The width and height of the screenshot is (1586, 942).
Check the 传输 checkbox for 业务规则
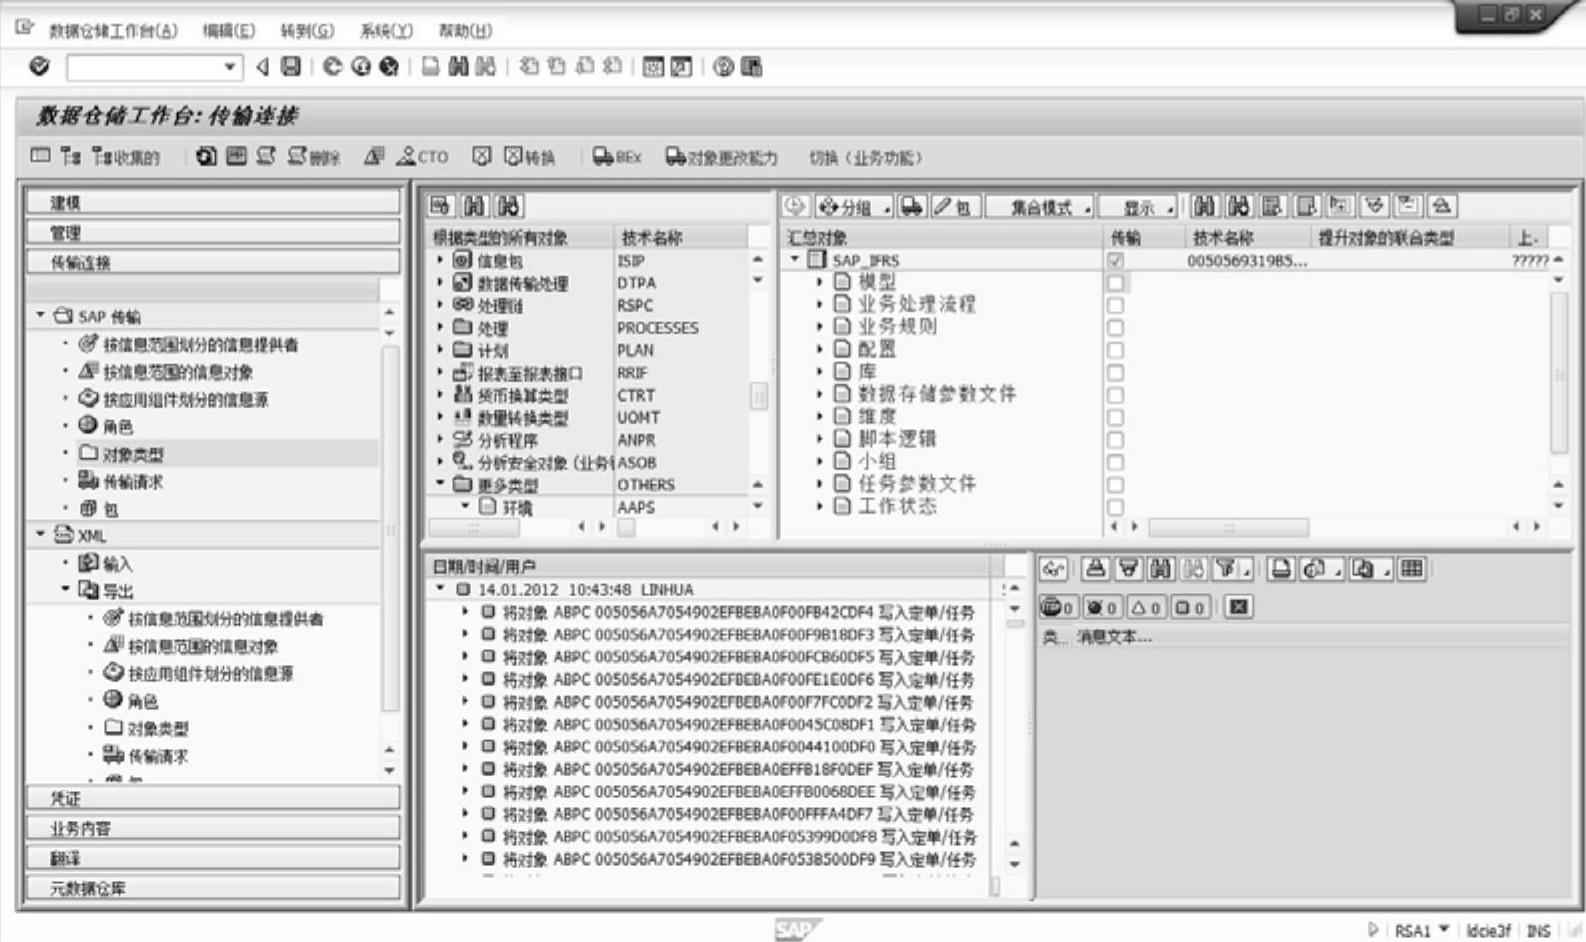[1115, 328]
